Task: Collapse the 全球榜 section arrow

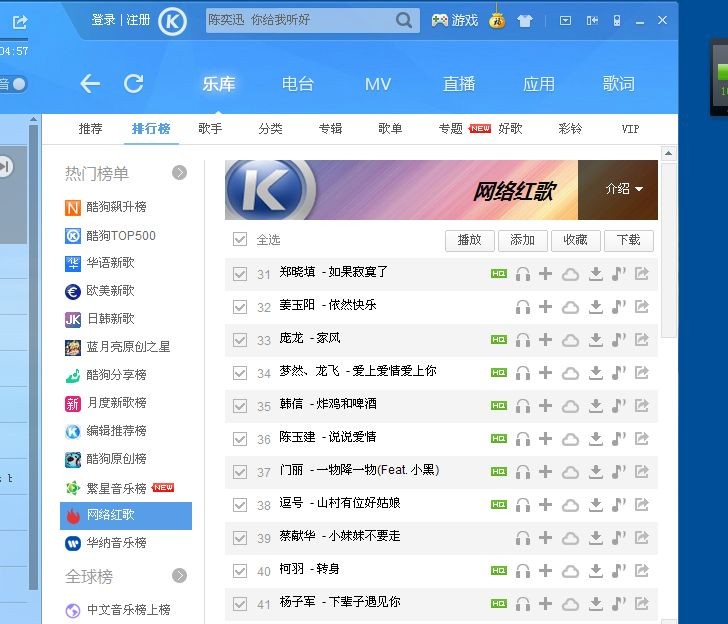Action: click(179, 576)
